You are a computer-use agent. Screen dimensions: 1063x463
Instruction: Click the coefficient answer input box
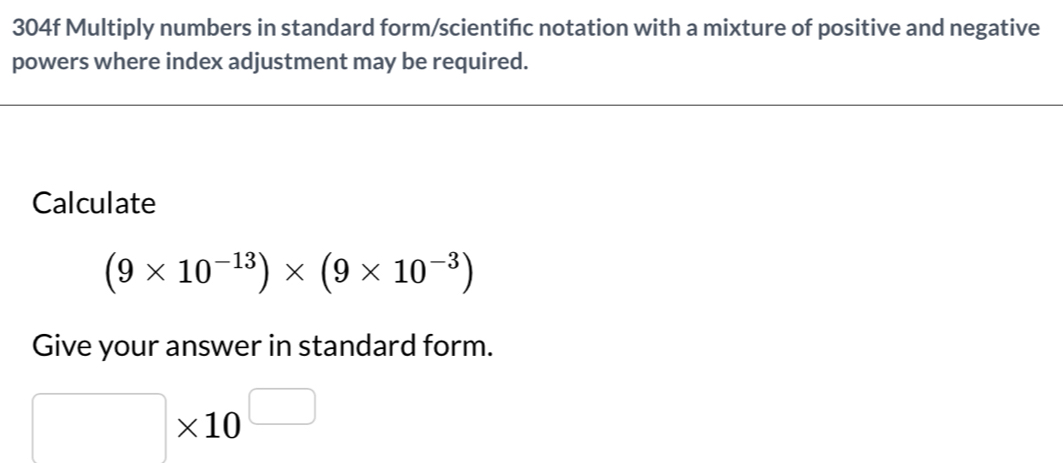[99, 427]
